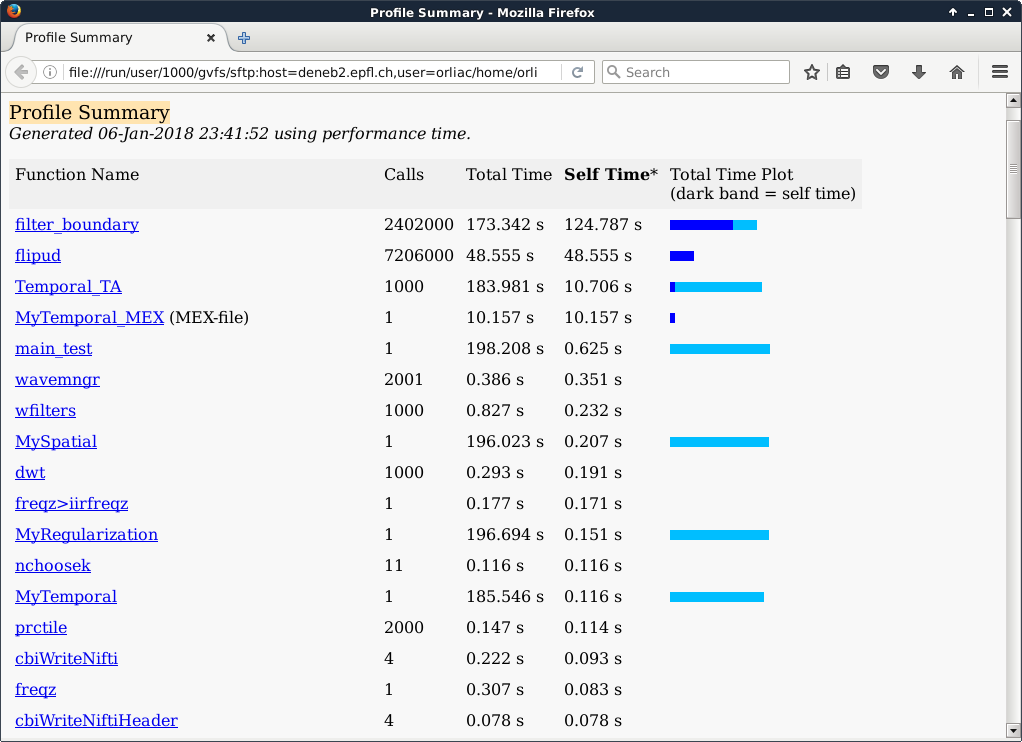The width and height of the screenshot is (1022, 742).
Task: Open the MyTemporal_MEX function link
Action: coord(89,318)
